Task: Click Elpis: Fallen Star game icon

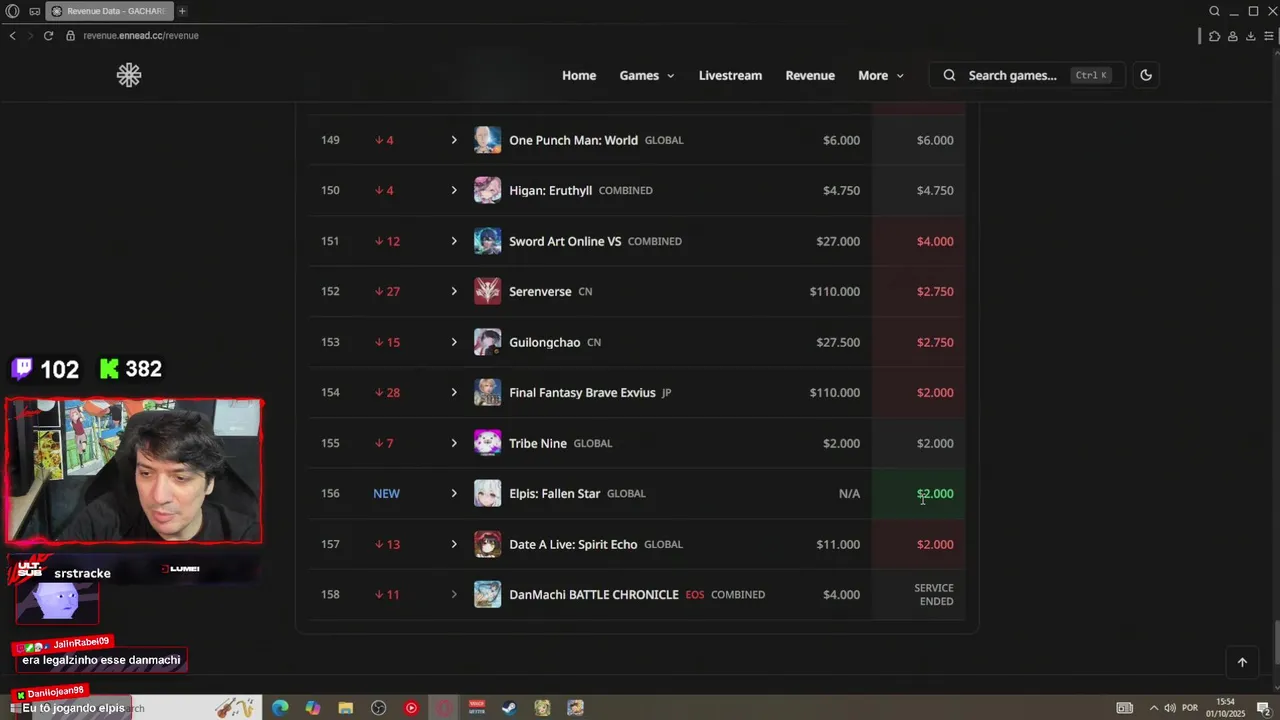Action: coord(487,493)
